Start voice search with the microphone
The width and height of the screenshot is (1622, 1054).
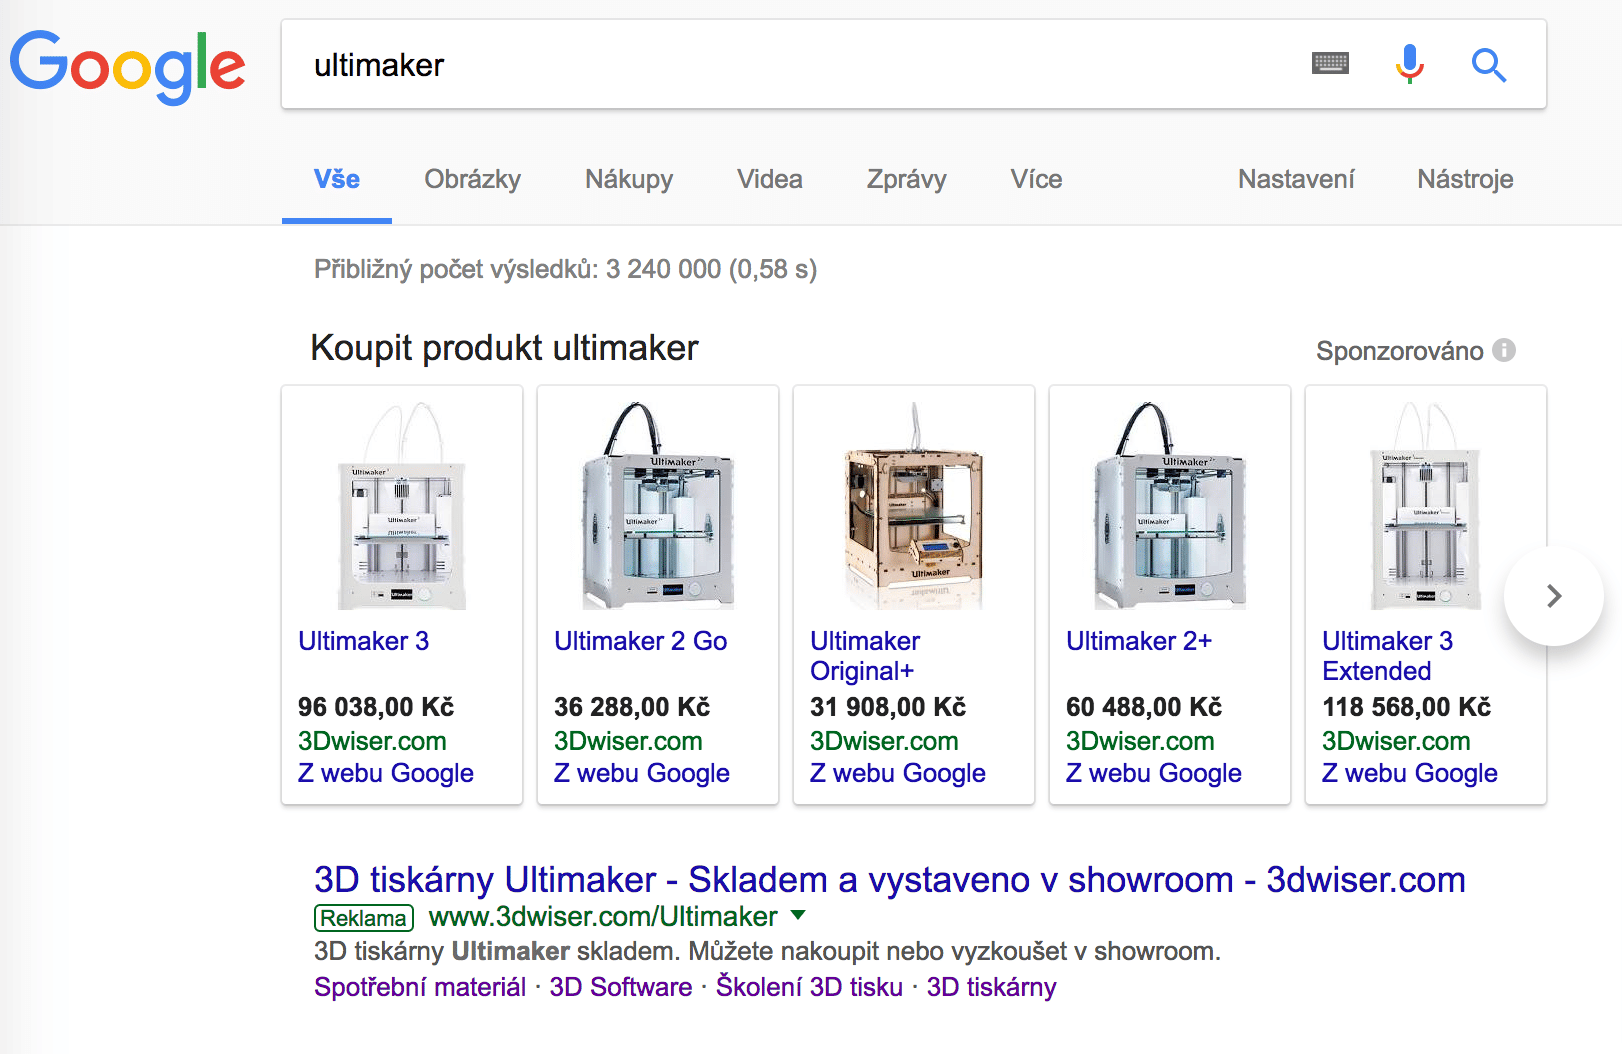(x=1409, y=64)
